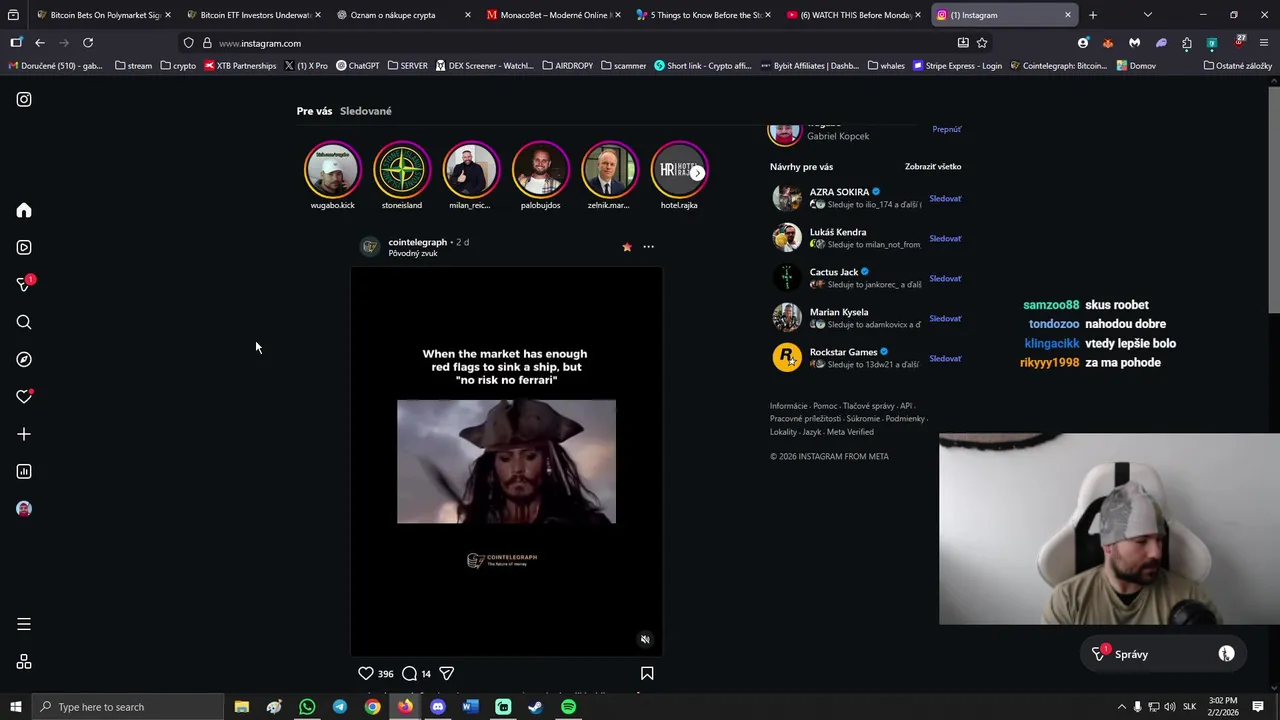Click Zobraziť všetko suggestions link

(x=933, y=167)
